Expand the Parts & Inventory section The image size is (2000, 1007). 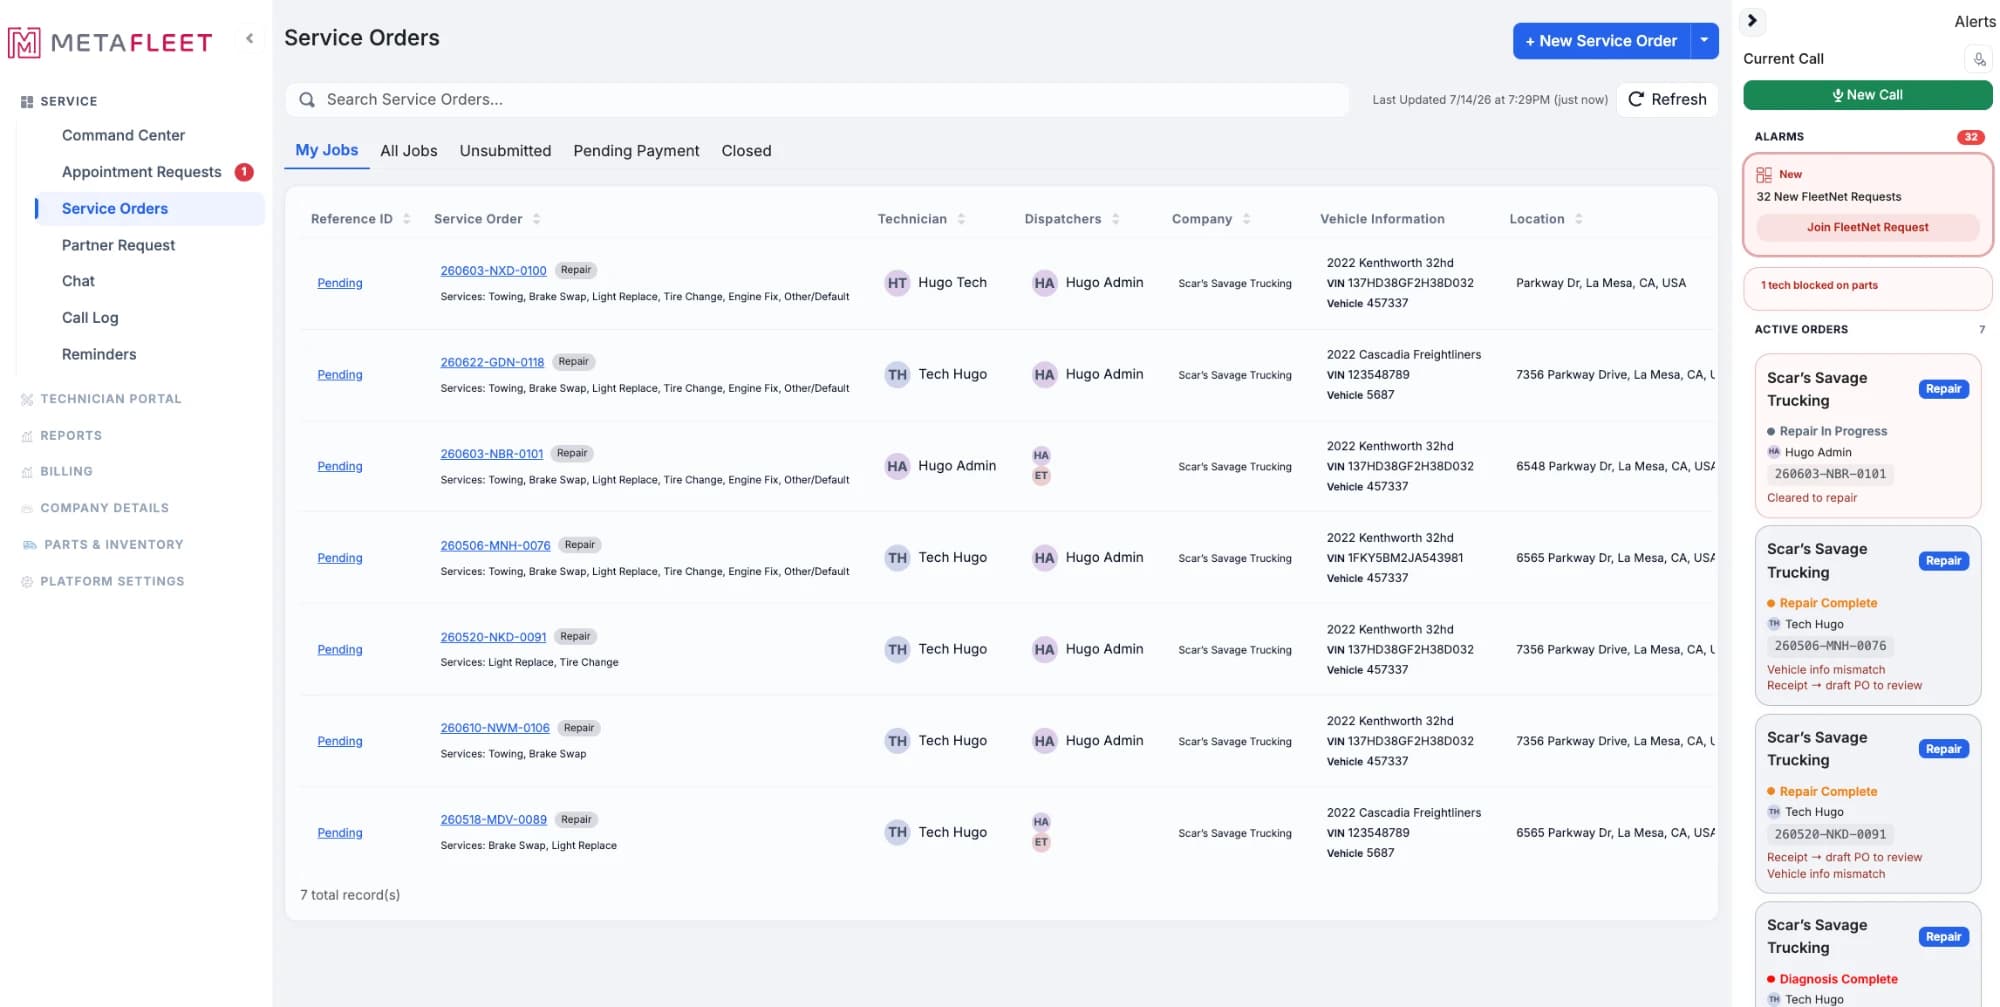(113, 545)
